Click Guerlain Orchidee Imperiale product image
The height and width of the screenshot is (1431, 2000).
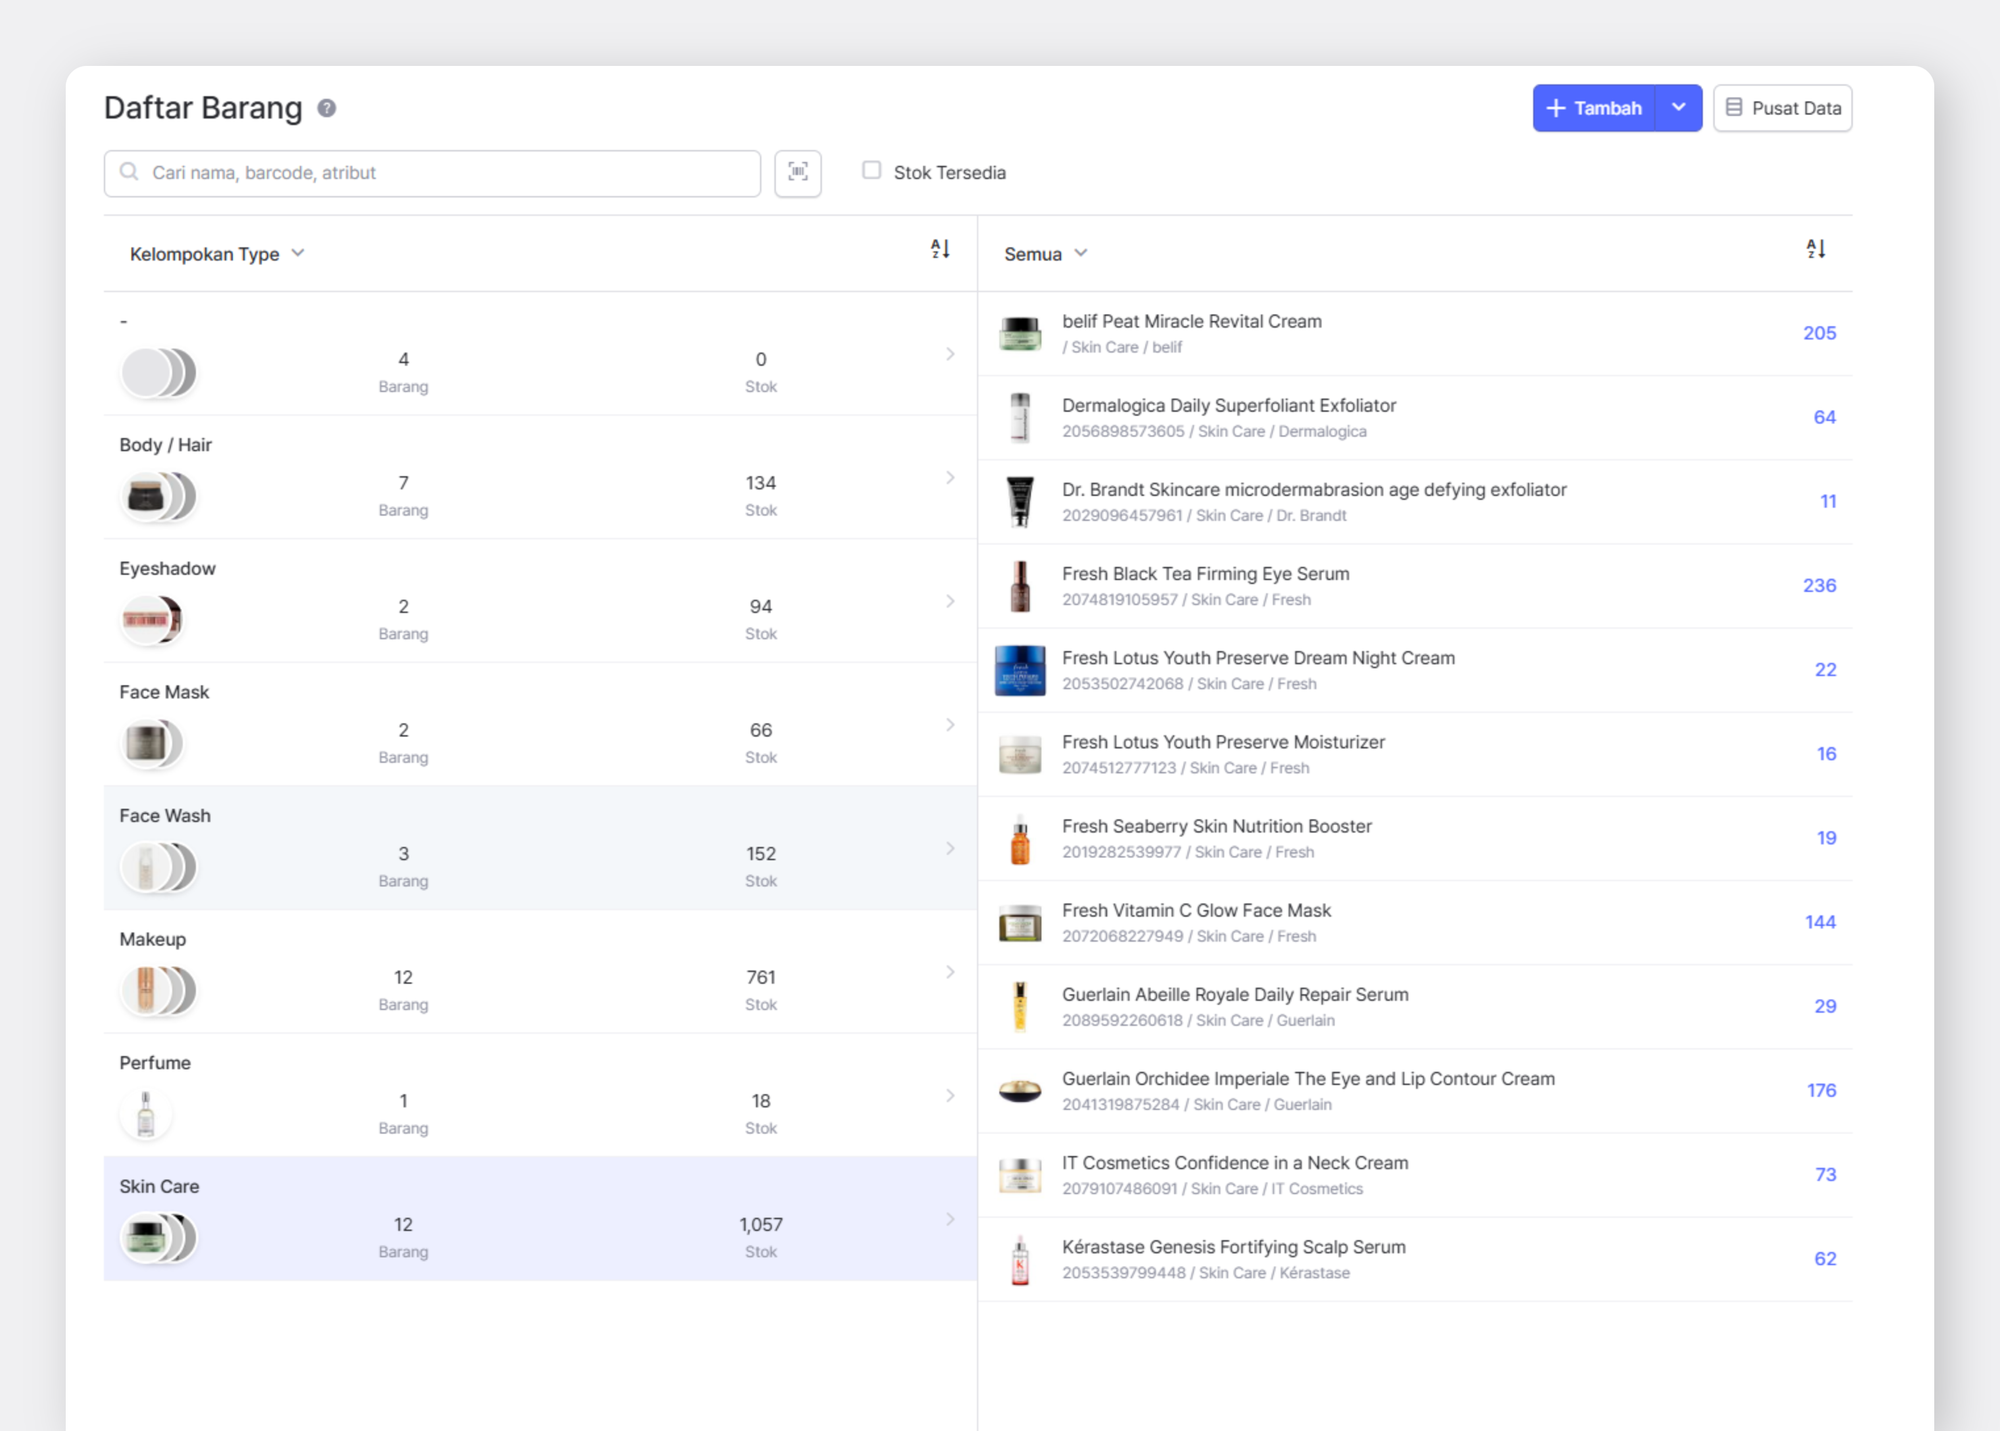click(x=1020, y=1090)
